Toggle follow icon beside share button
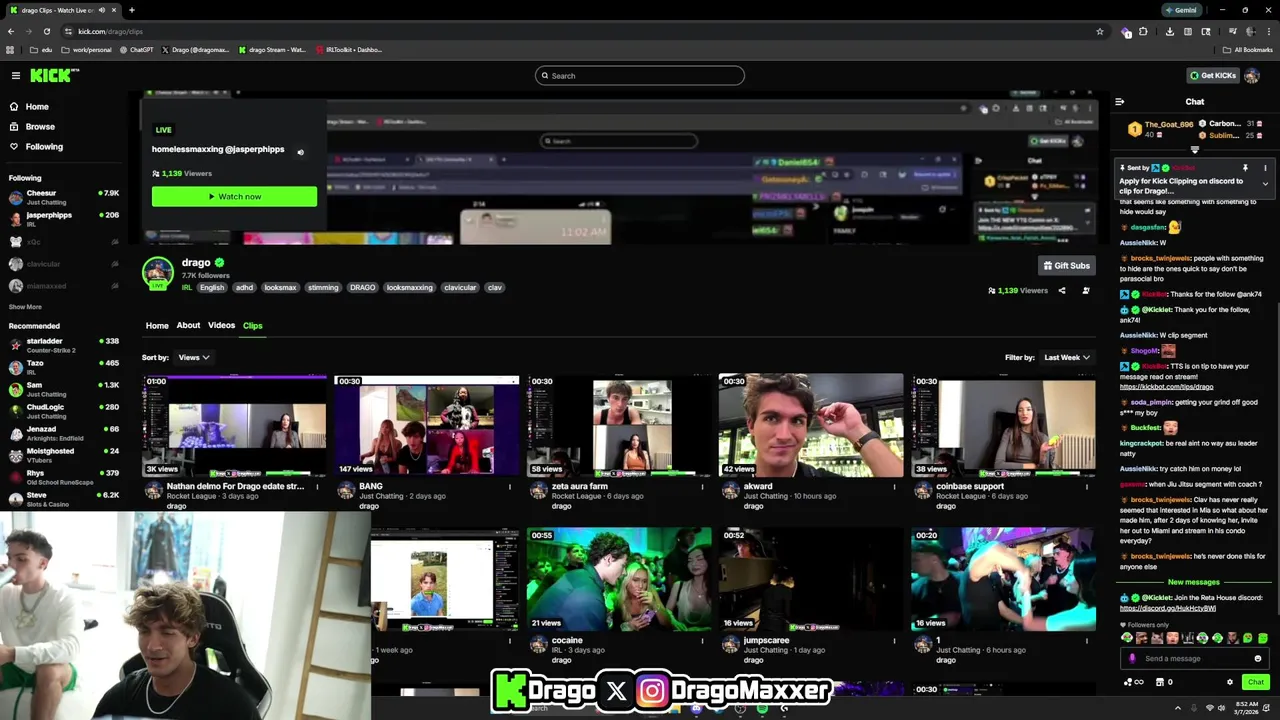 click(x=1086, y=291)
